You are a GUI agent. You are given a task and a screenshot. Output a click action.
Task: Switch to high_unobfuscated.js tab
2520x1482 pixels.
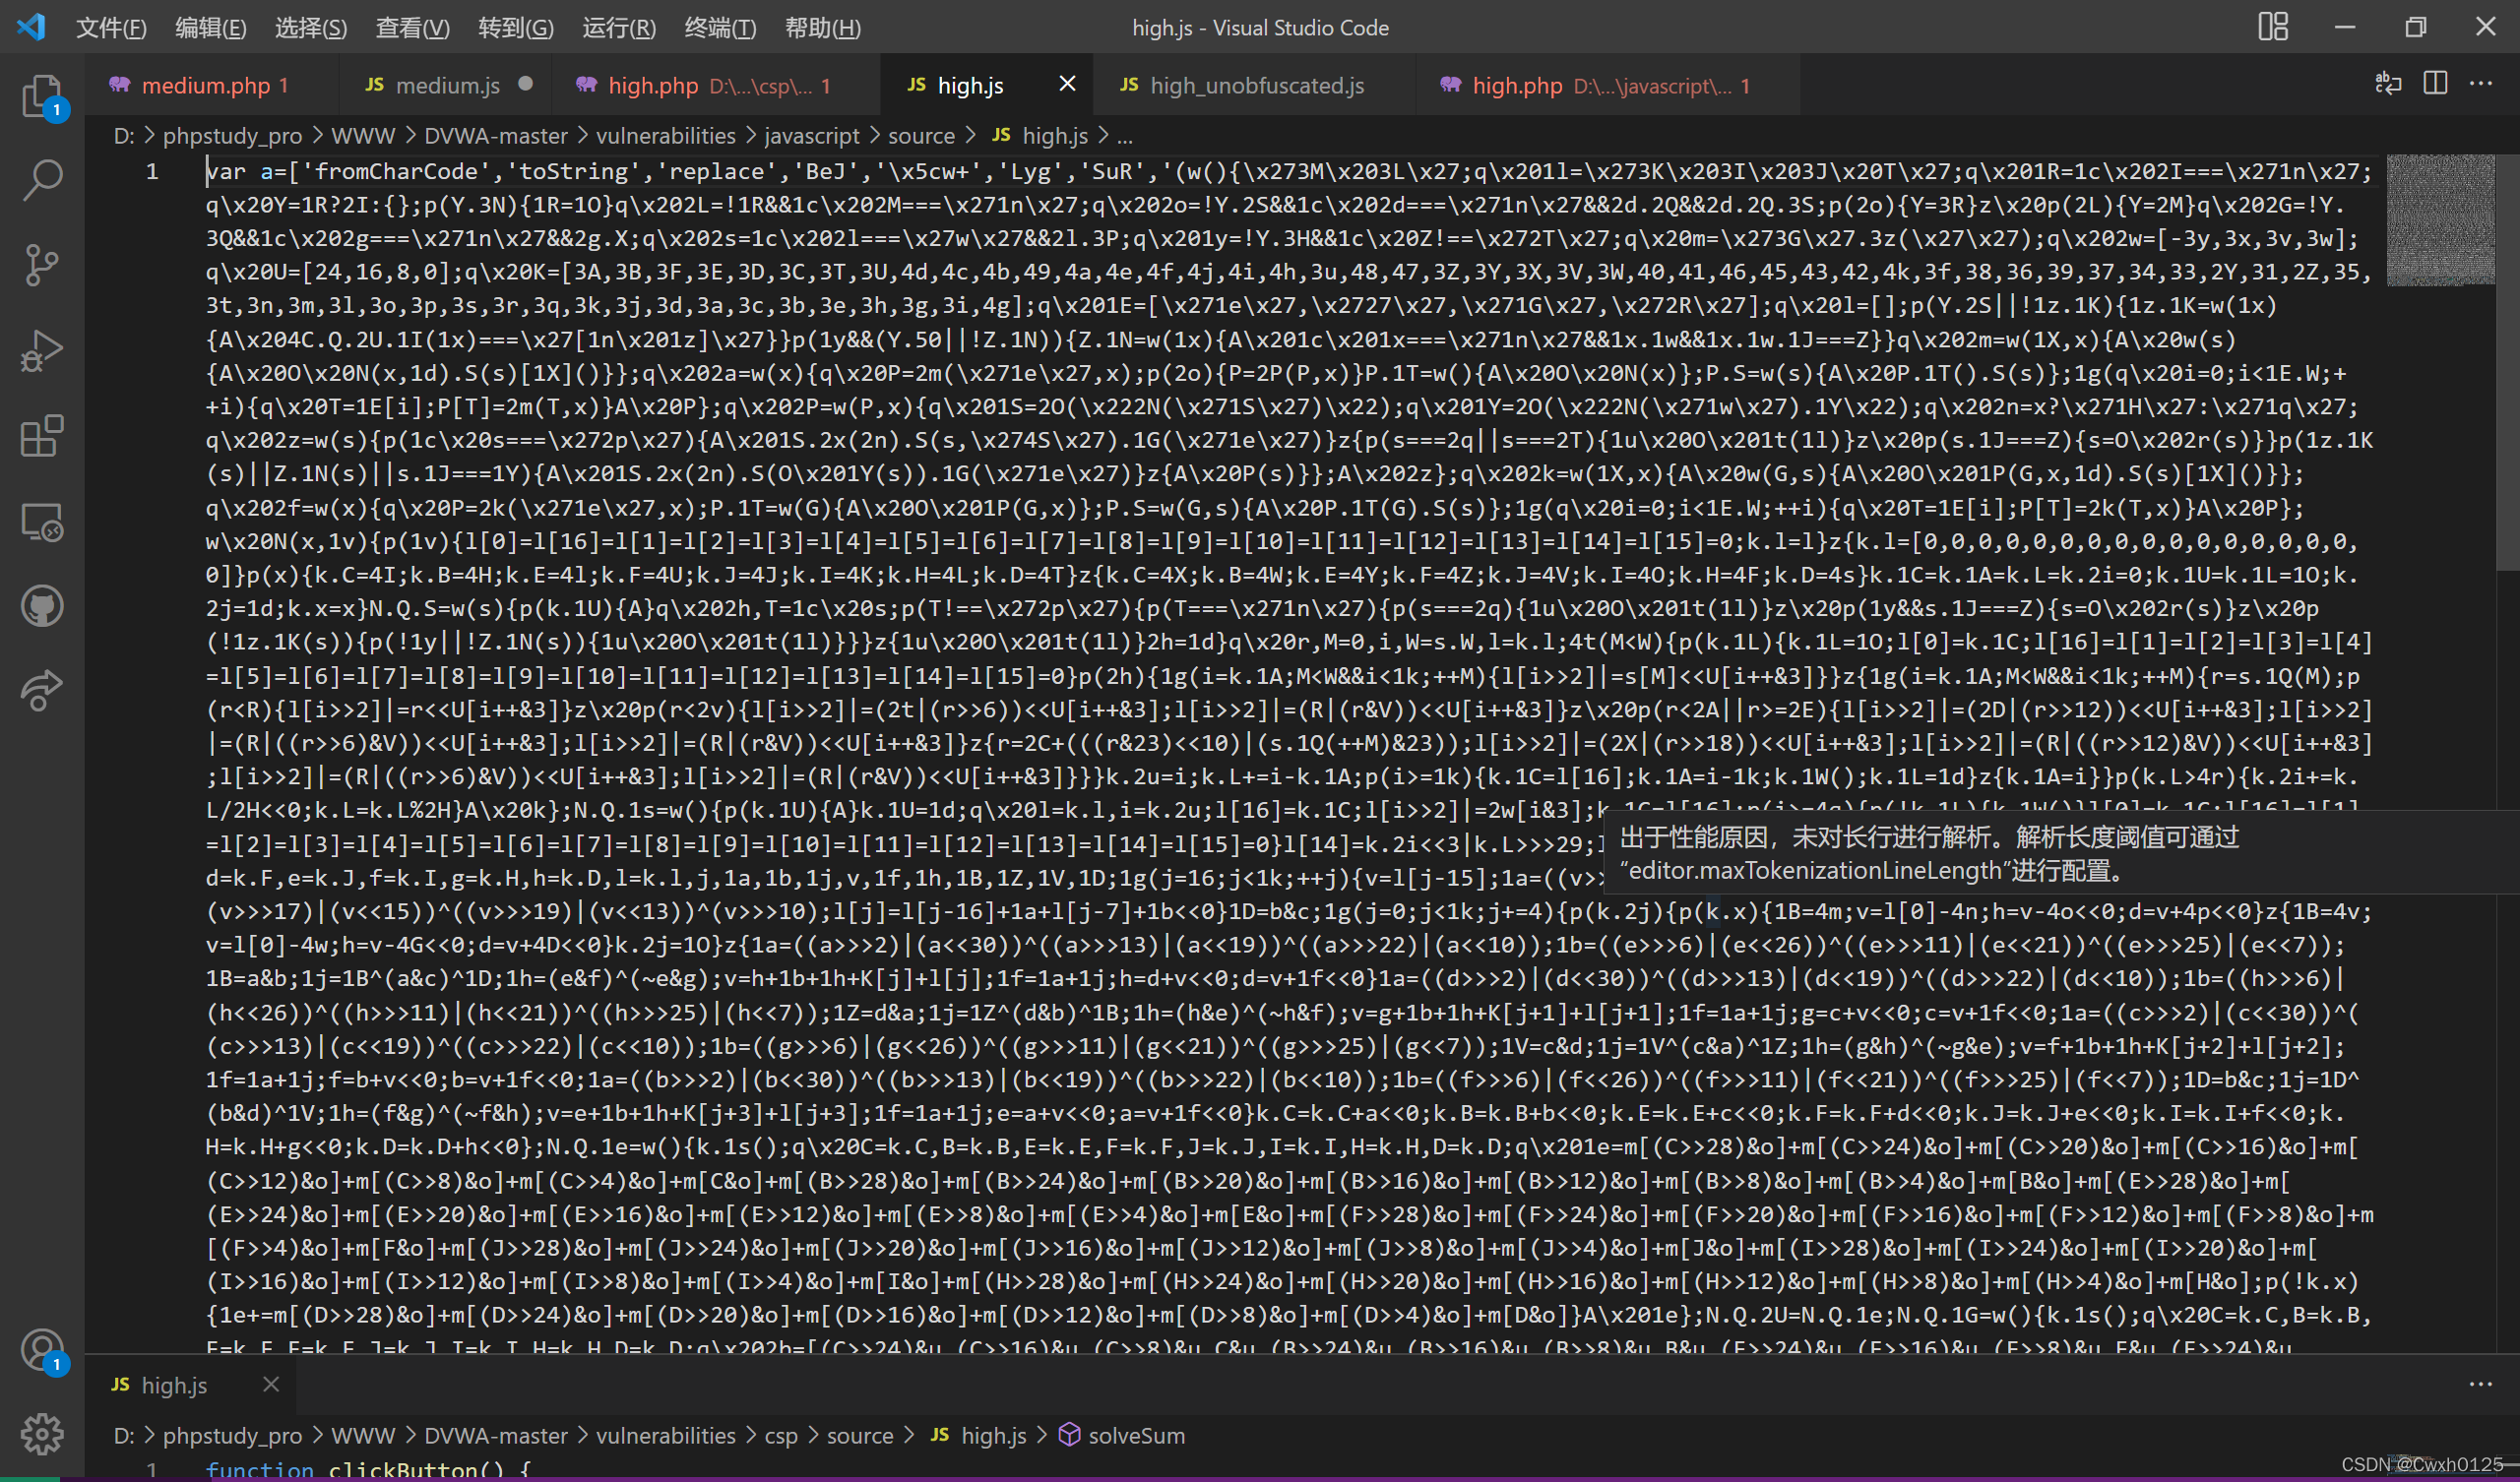click(x=1256, y=86)
